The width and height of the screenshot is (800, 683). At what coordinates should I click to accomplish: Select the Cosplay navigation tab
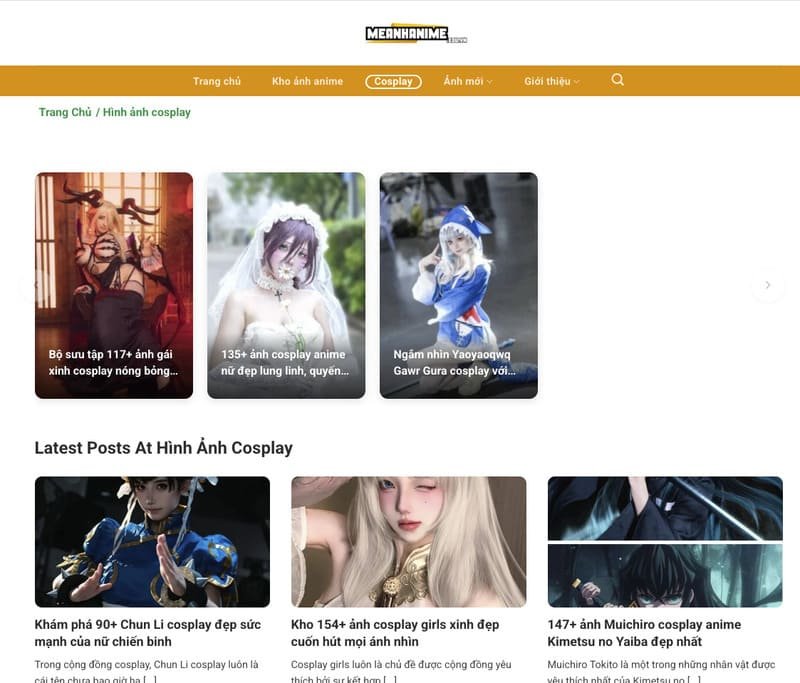click(x=393, y=81)
